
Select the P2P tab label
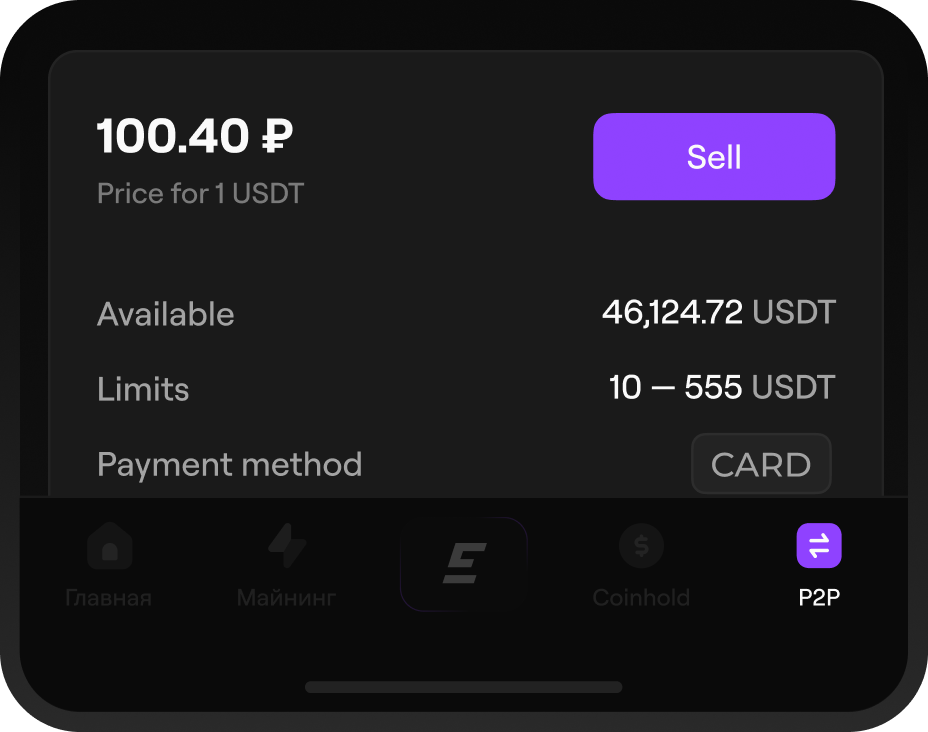click(819, 598)
